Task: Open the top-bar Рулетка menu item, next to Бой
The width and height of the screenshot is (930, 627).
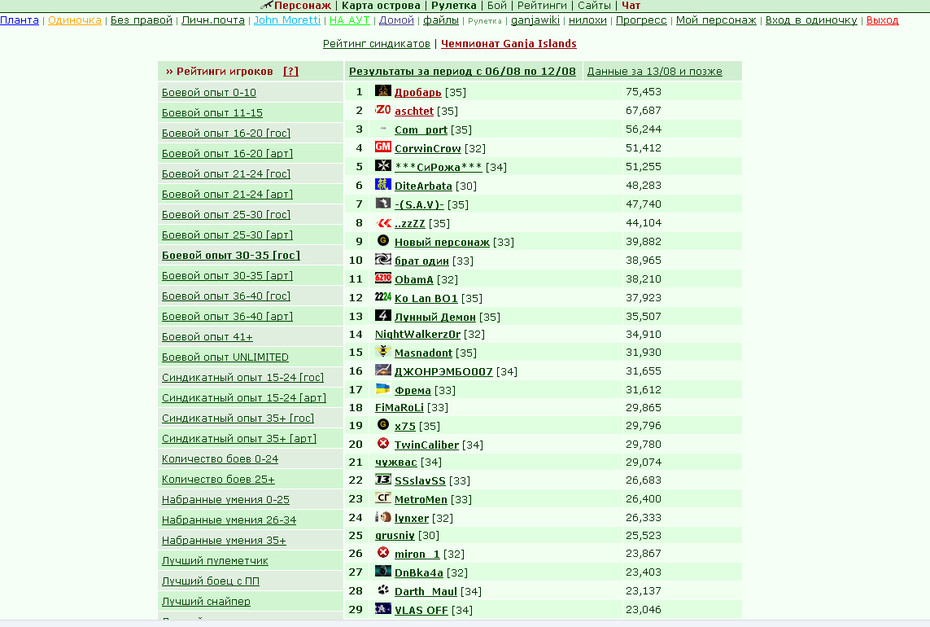Action: click(454, 5)
